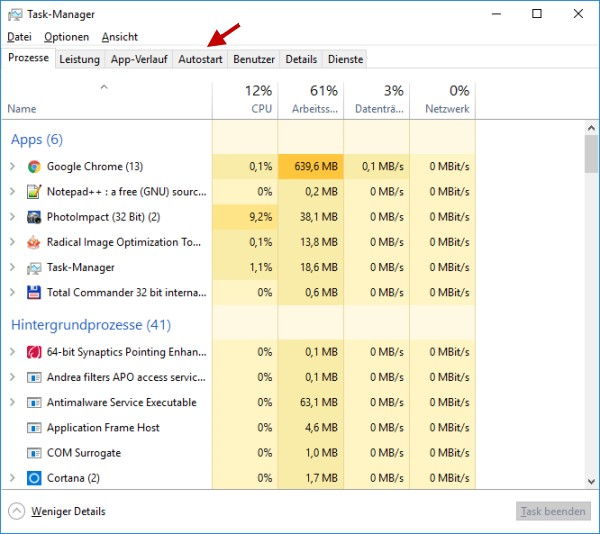Expand the Total Commander 32 bit entry
Image resolution: width=600 pixels, height=534 pixels.
[x=12, y=292]
